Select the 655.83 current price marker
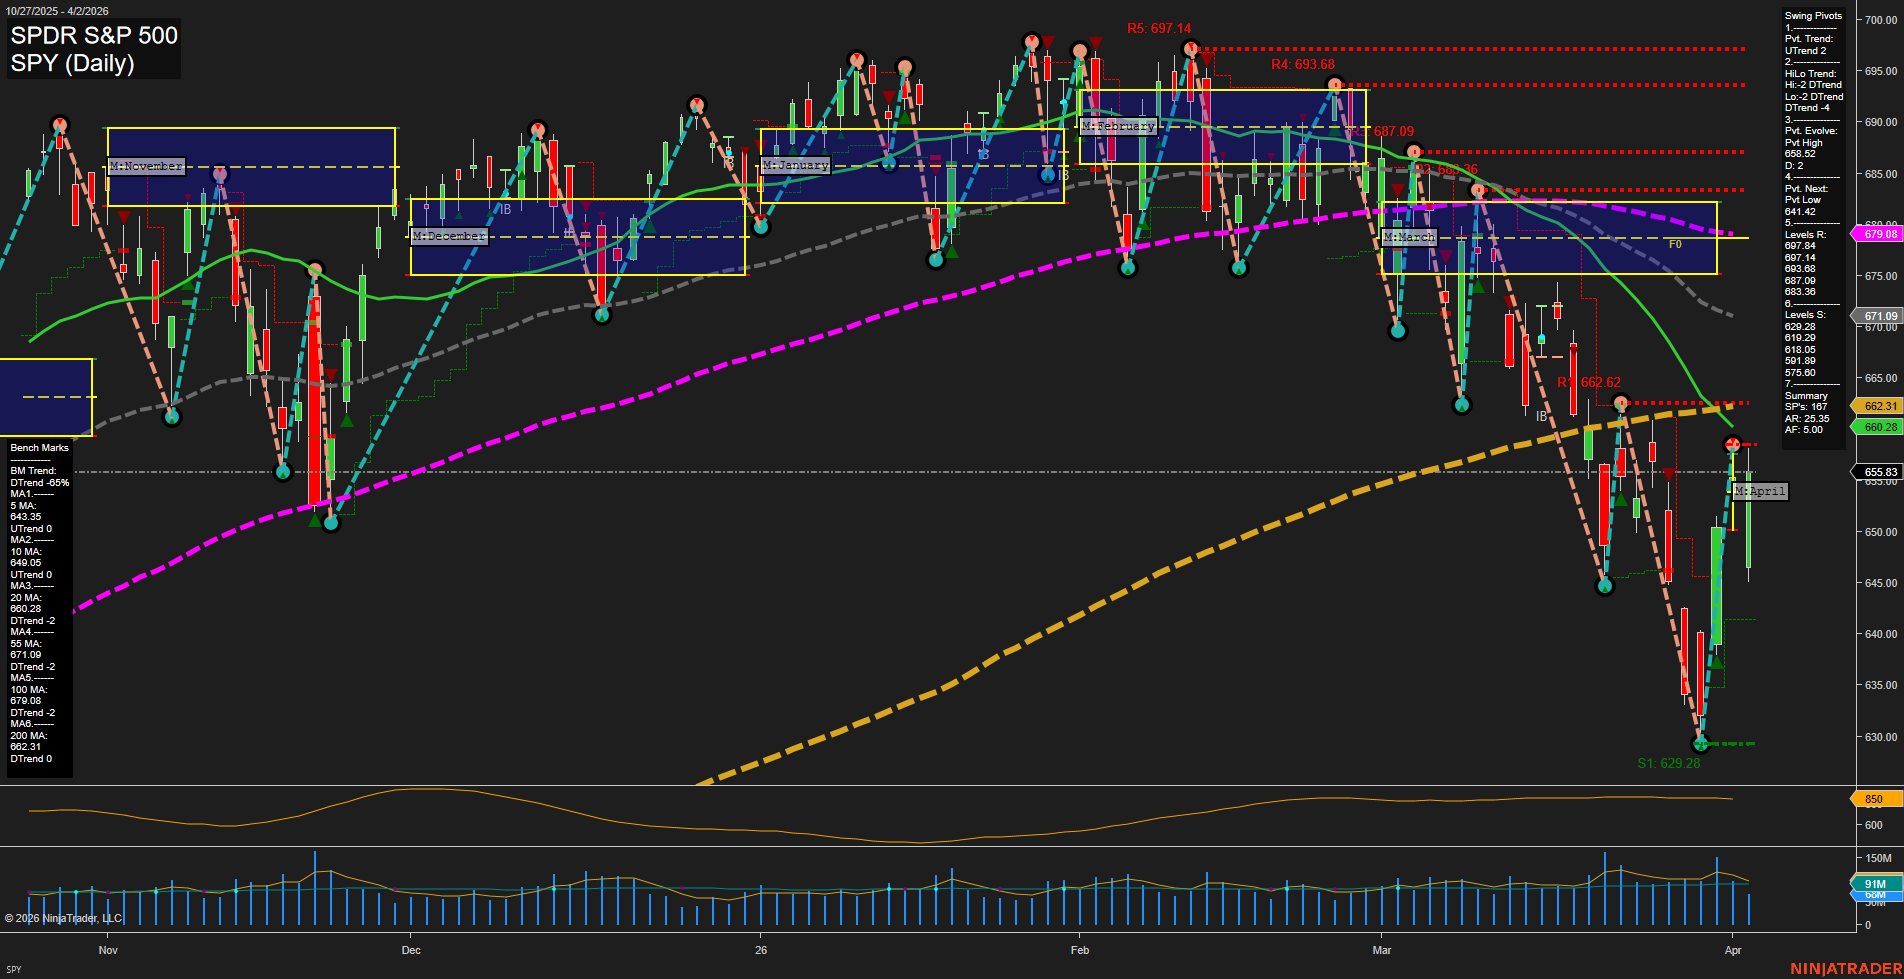Viewport: 1904px width, 979px height. coord(1879,472)
